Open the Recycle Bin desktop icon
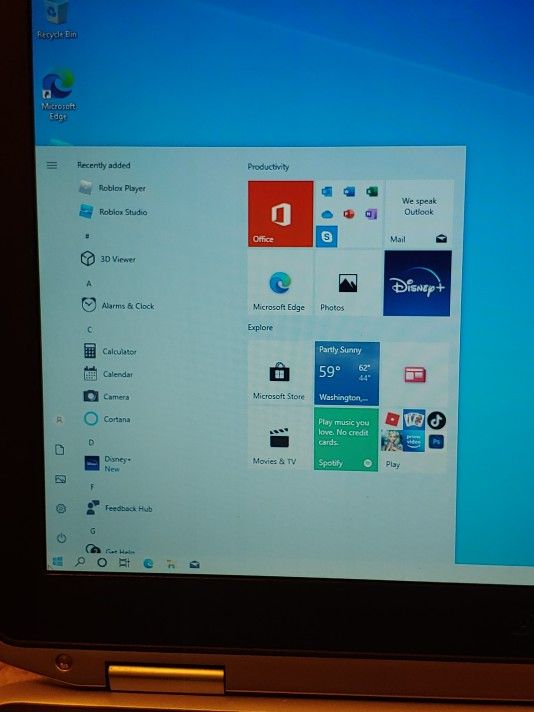The image size is (534, 712). pyautogui.click(x=57, y=19)
